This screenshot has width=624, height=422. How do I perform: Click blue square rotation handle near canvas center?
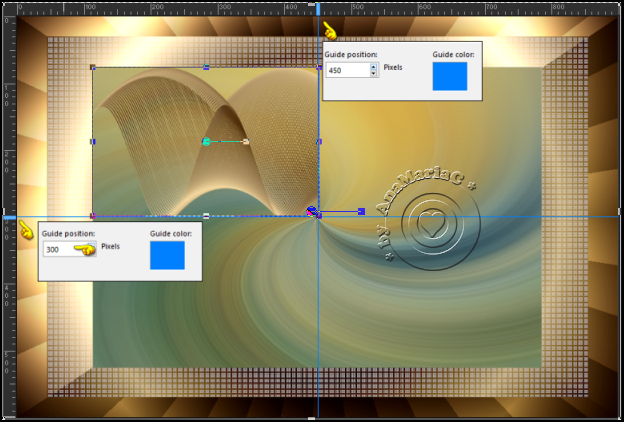[361, 211]
